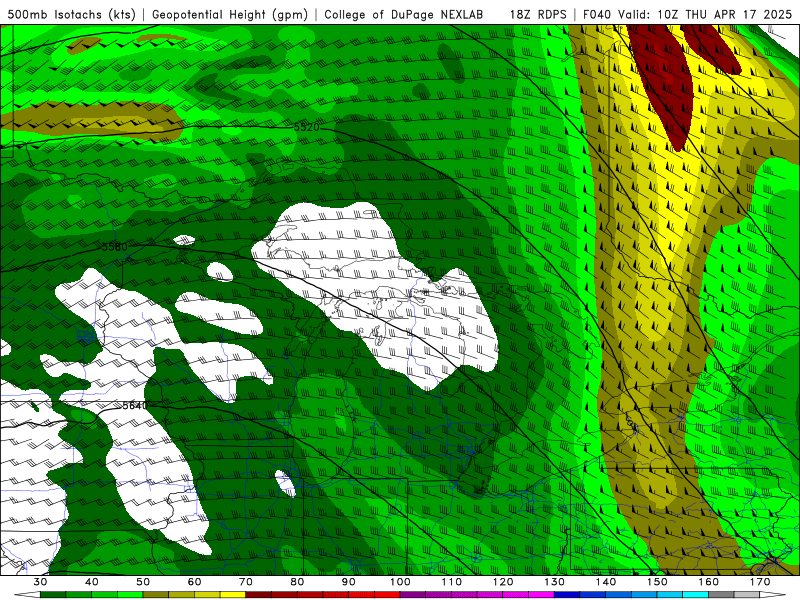Click the 'F040 Valid: 10Z THU APR 17 2025' text
The height and width of the screenshot is (600, 800).
tap(687, 15)
